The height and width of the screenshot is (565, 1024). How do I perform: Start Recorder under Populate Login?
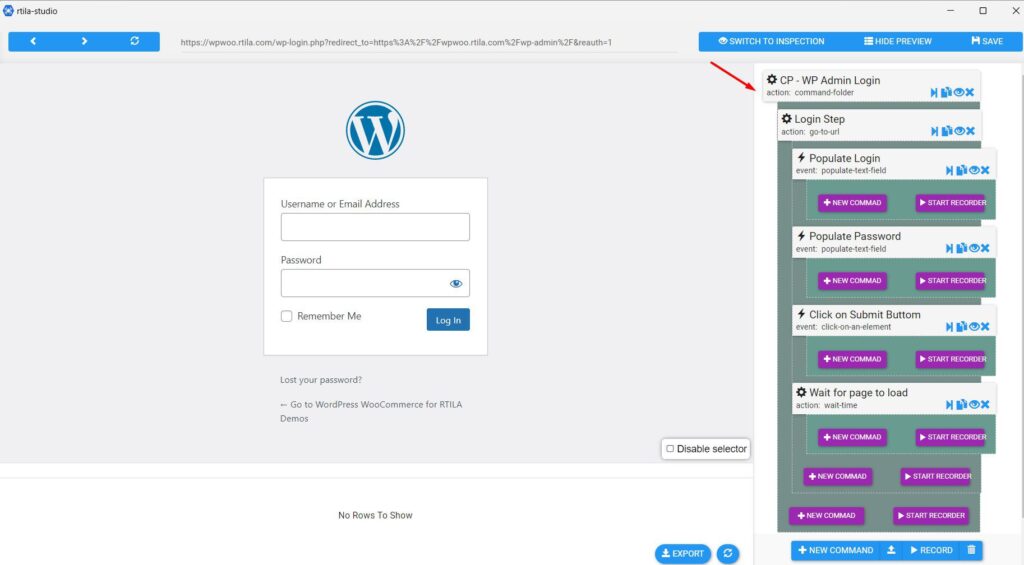click(x=952, y=202)
